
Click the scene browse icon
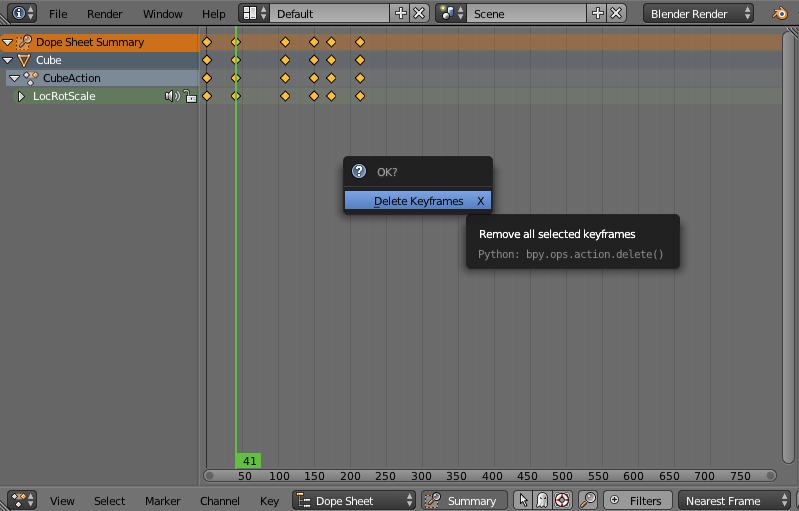click(451, 13)
